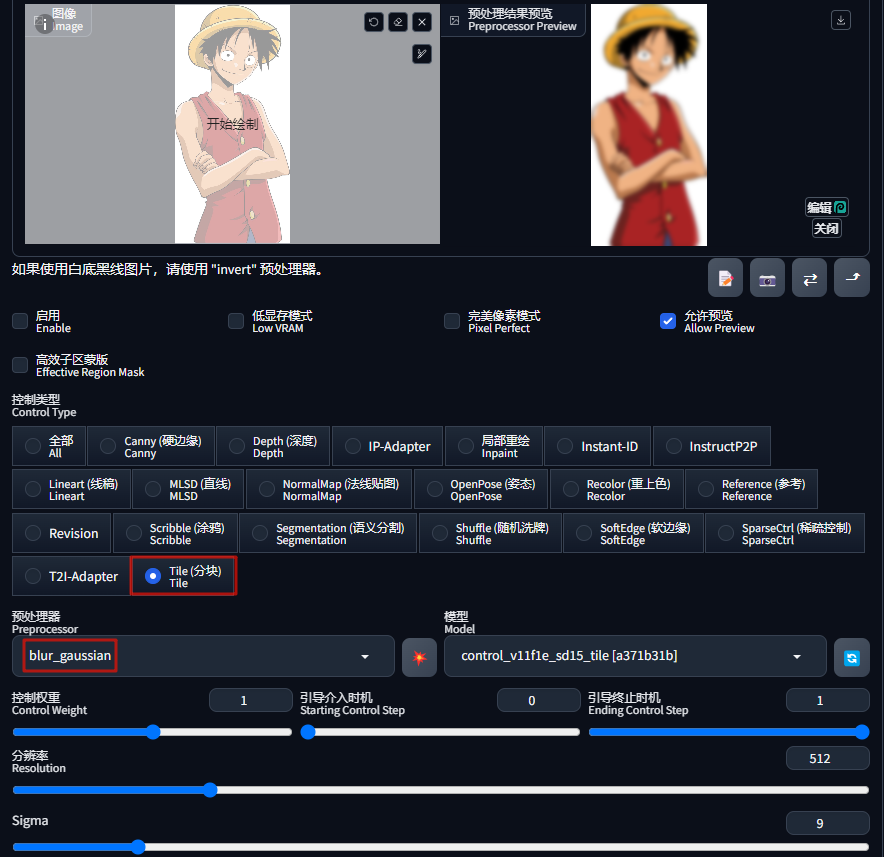884x857 pixels.
Task: Select the Revision control type
Action: tap(61, 533)
